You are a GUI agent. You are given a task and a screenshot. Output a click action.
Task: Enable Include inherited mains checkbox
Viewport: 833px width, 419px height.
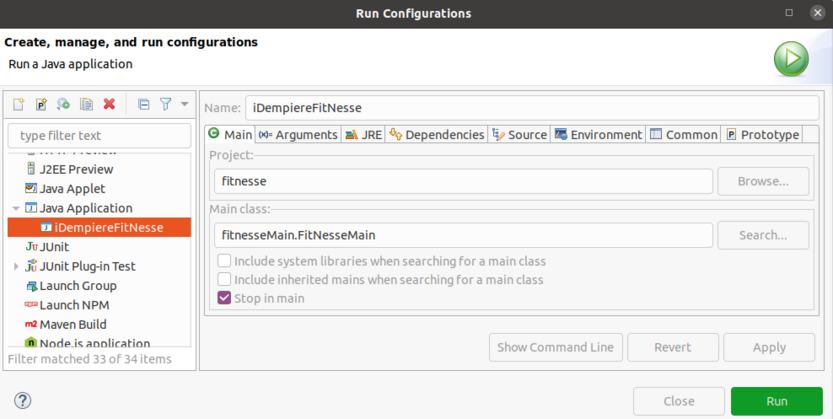click(x=225, y=280)
